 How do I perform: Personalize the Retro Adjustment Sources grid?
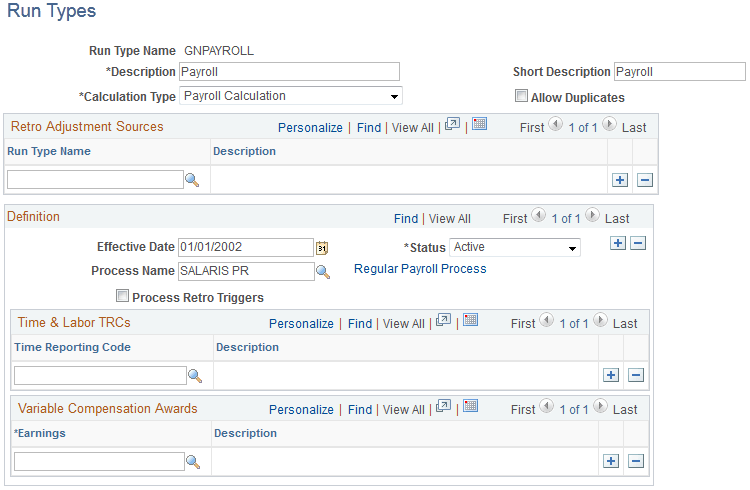point(310,128)
